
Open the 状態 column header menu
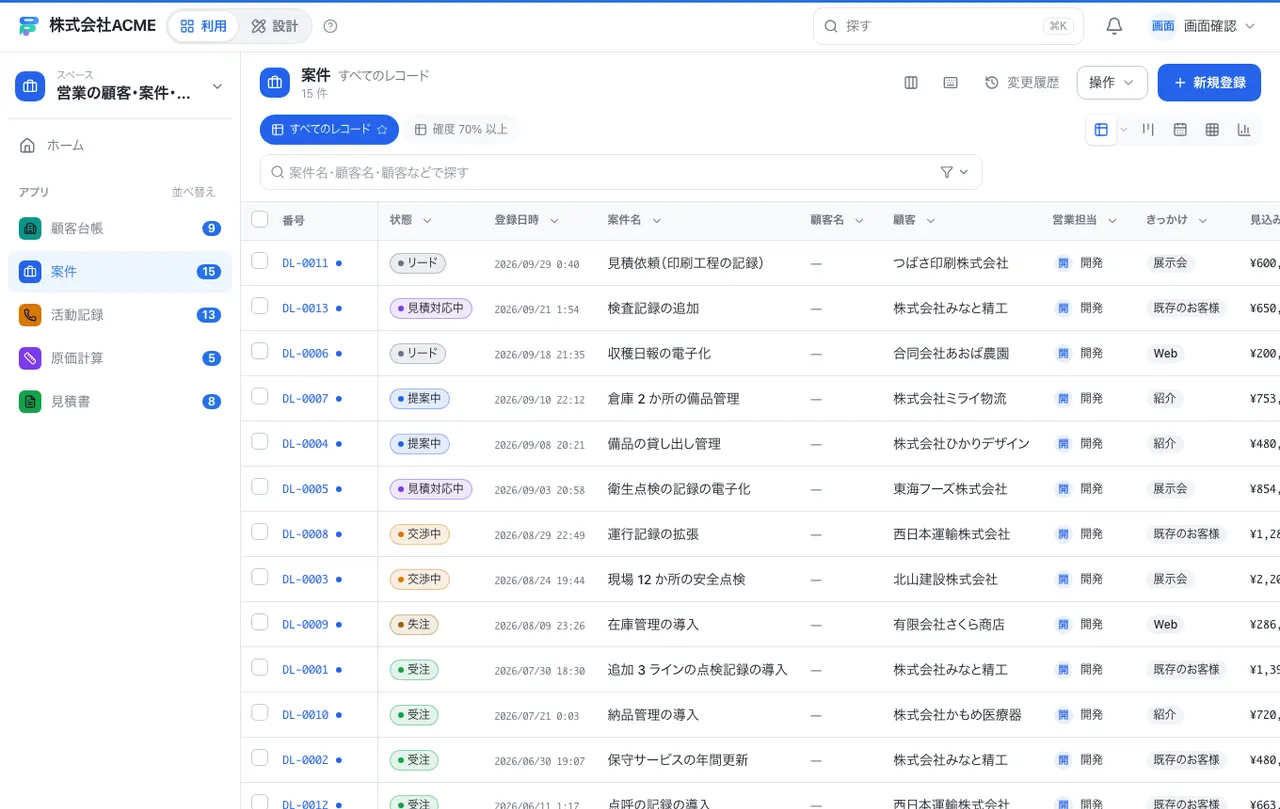point(427,221)
